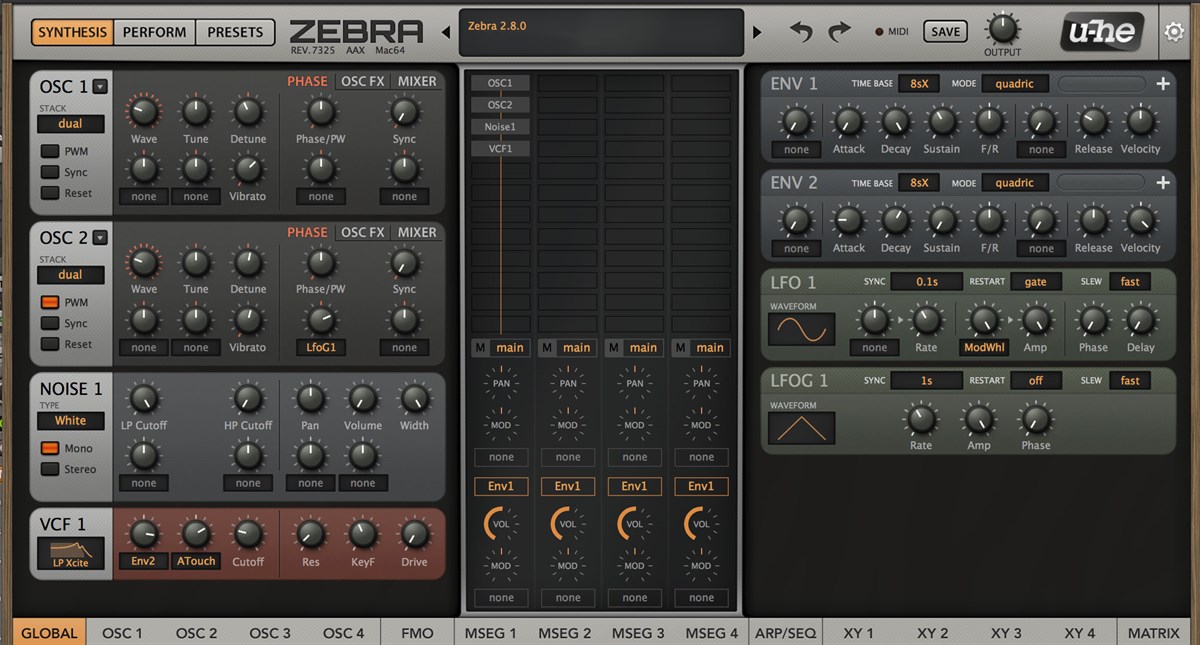Click the LFOG 1 triangle waveform display
The image size is (1200, 645).
tap(801, 427)
